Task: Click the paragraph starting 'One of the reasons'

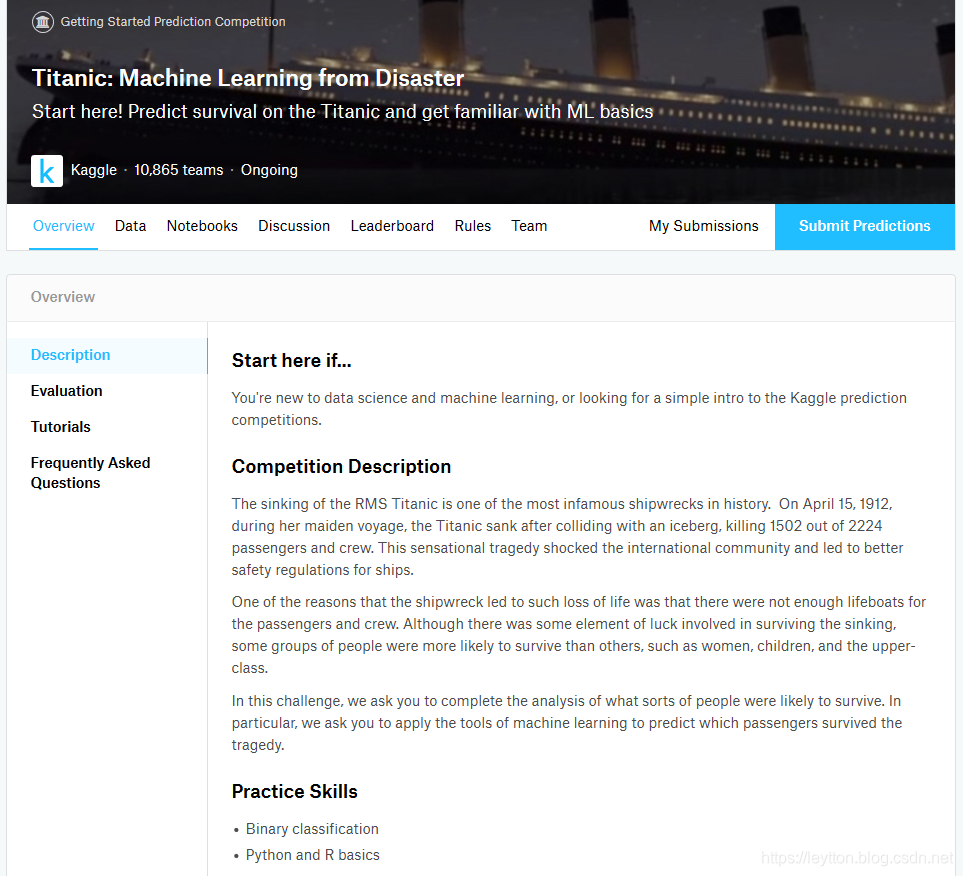Action: pyautogui.click(x=579, y=635)
